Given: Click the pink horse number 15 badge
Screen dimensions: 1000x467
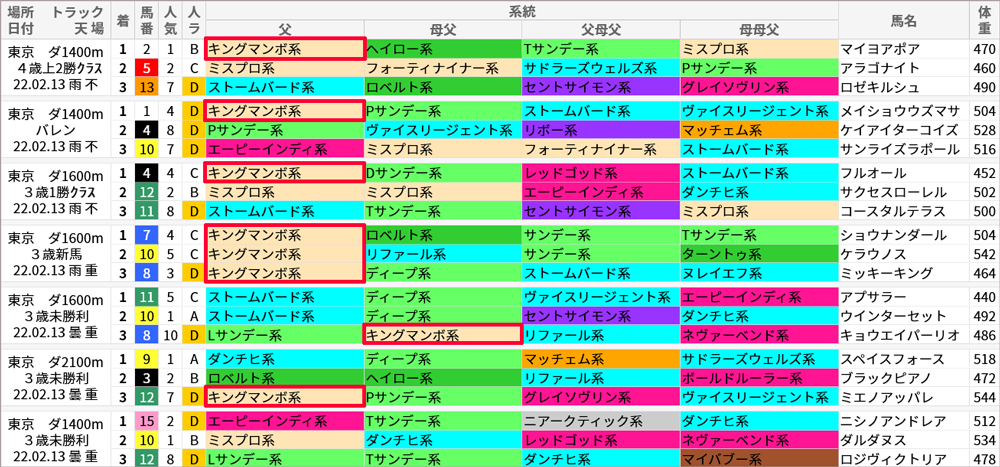Looking at the screenshot, I should 146,420.
